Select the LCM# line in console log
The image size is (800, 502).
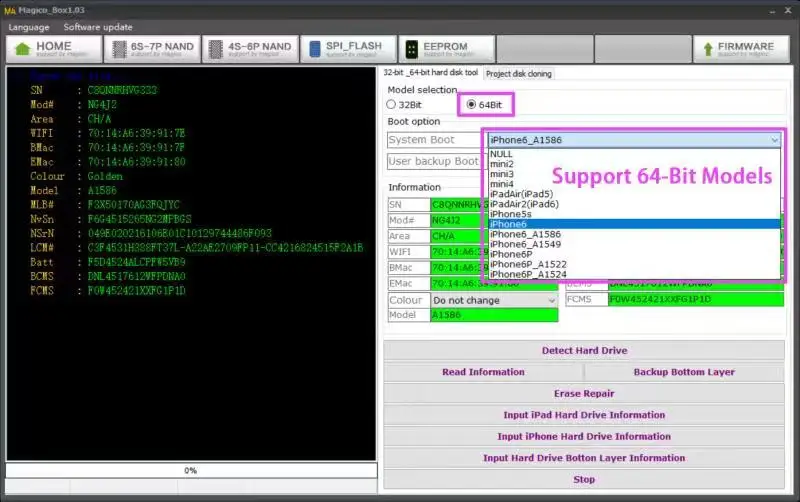[x=196, y=248]
